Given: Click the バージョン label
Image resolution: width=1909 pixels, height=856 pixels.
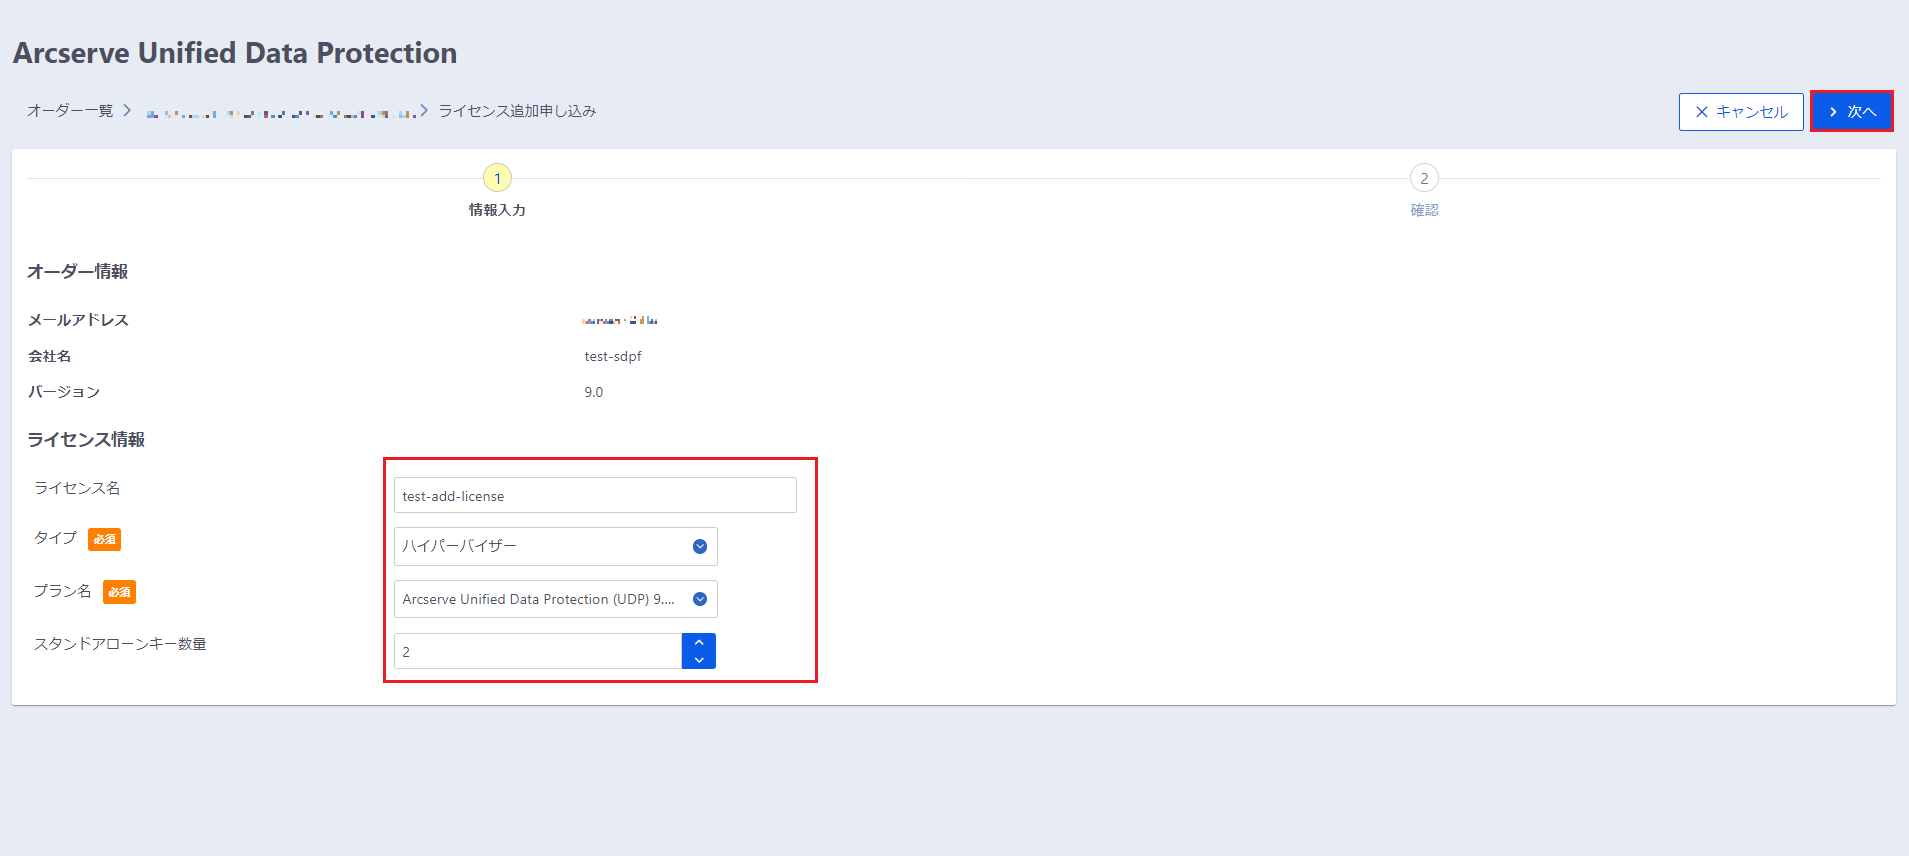Looking at the screenshot, I should [64, 392].
